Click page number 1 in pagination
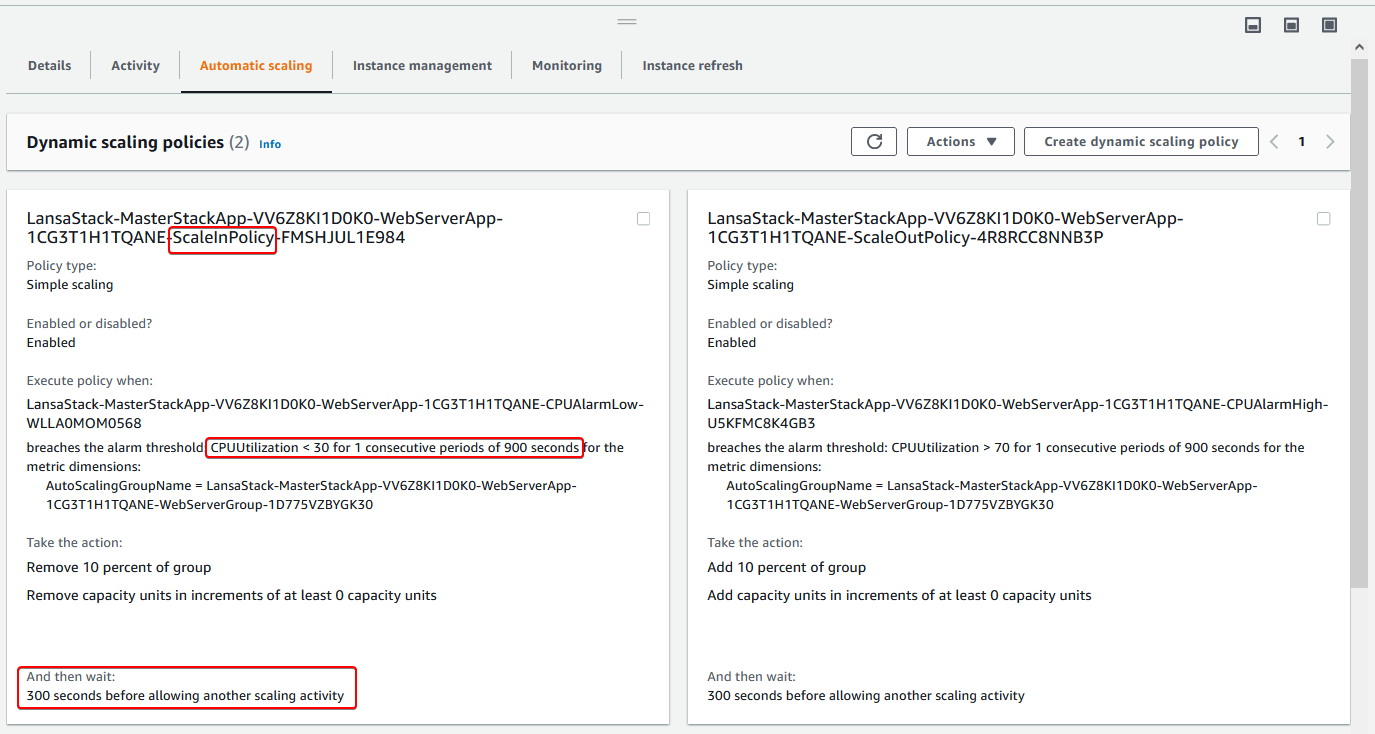This screenshot has height=734, width=1375. tap(1302, 142)
